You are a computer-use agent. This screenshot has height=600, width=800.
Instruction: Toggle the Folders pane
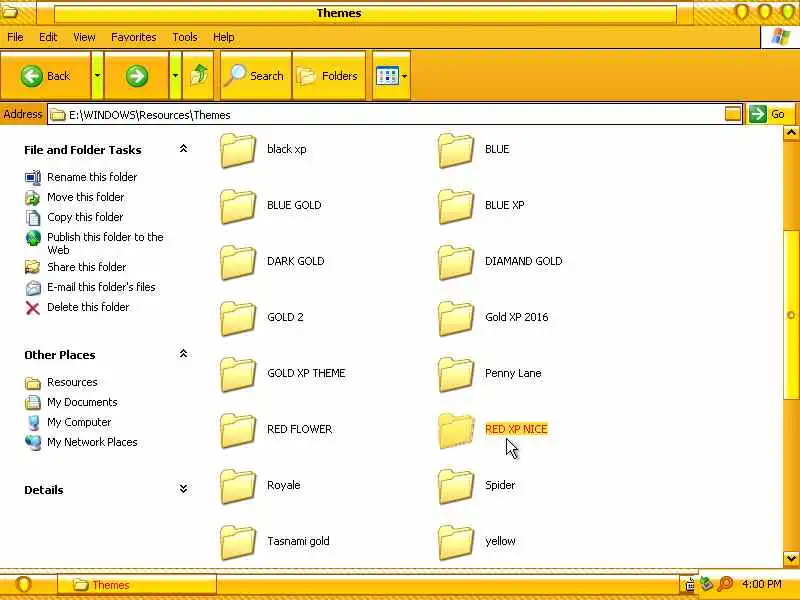[329, 76]
